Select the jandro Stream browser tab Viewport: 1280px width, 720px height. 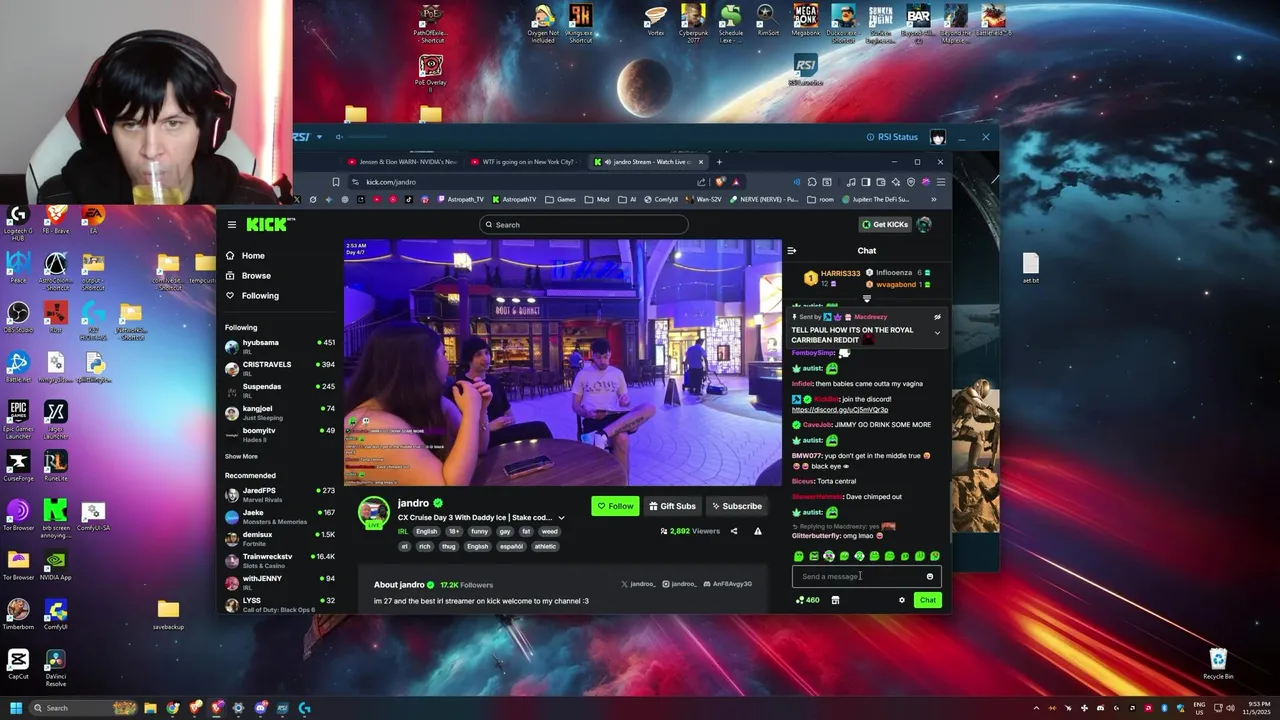coord(648,162)
